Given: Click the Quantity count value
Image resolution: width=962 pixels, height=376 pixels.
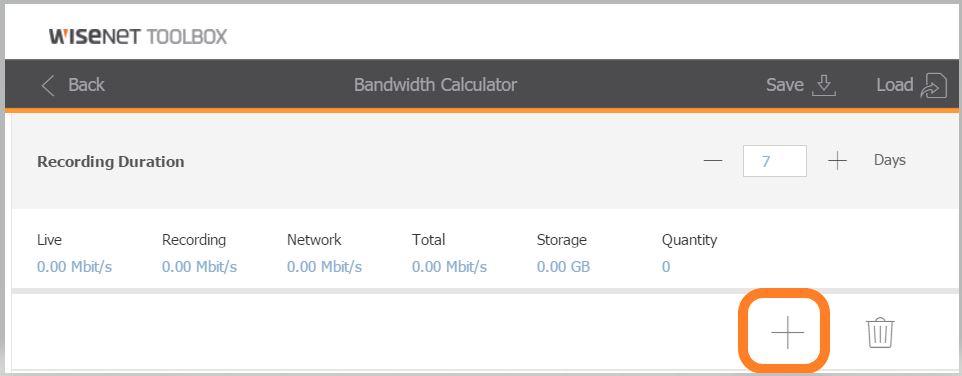Looking at the screenshot, I should [x=666, y=267].
